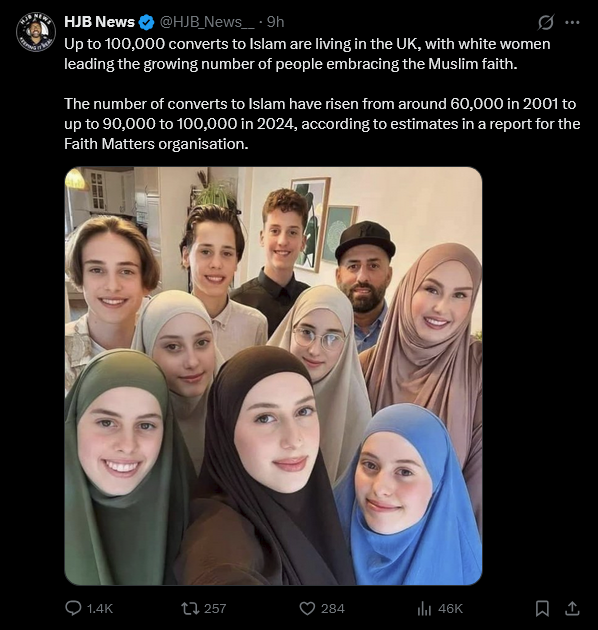Click the 46K views count
The width and height of the screenshot is (598, 630).
click(451, 608)
